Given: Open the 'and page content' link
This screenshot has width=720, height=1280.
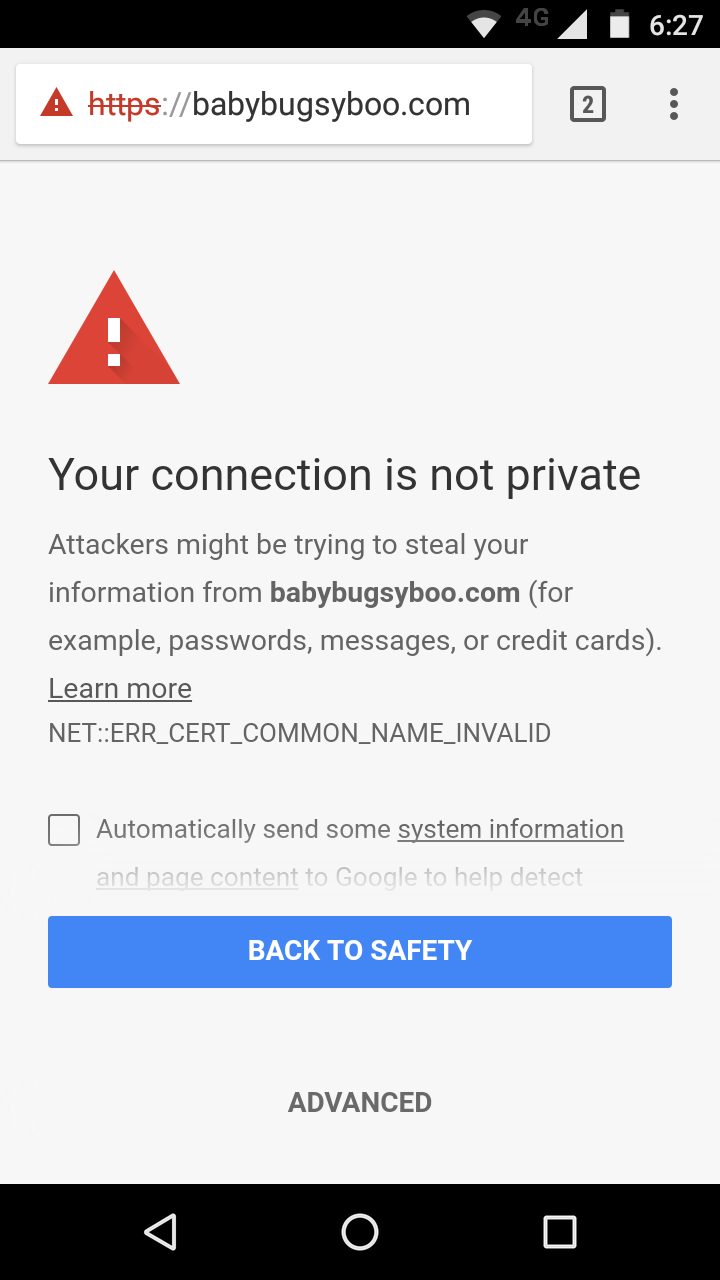Looking at the screenshot, I should pyautogui.click(x=197, y=877).
